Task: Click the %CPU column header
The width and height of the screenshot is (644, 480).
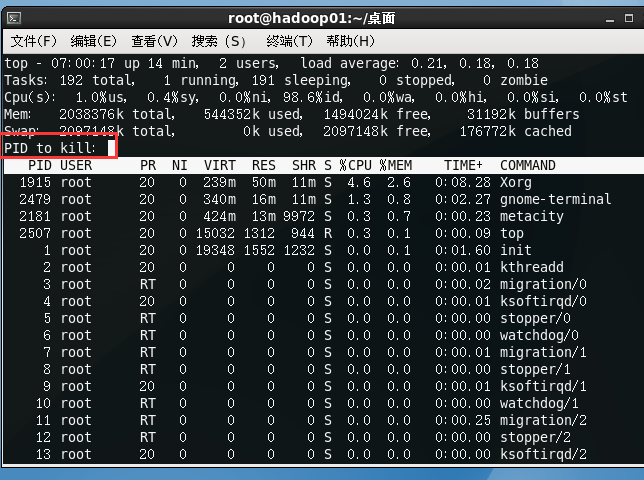Action: [x=355, y=165]
